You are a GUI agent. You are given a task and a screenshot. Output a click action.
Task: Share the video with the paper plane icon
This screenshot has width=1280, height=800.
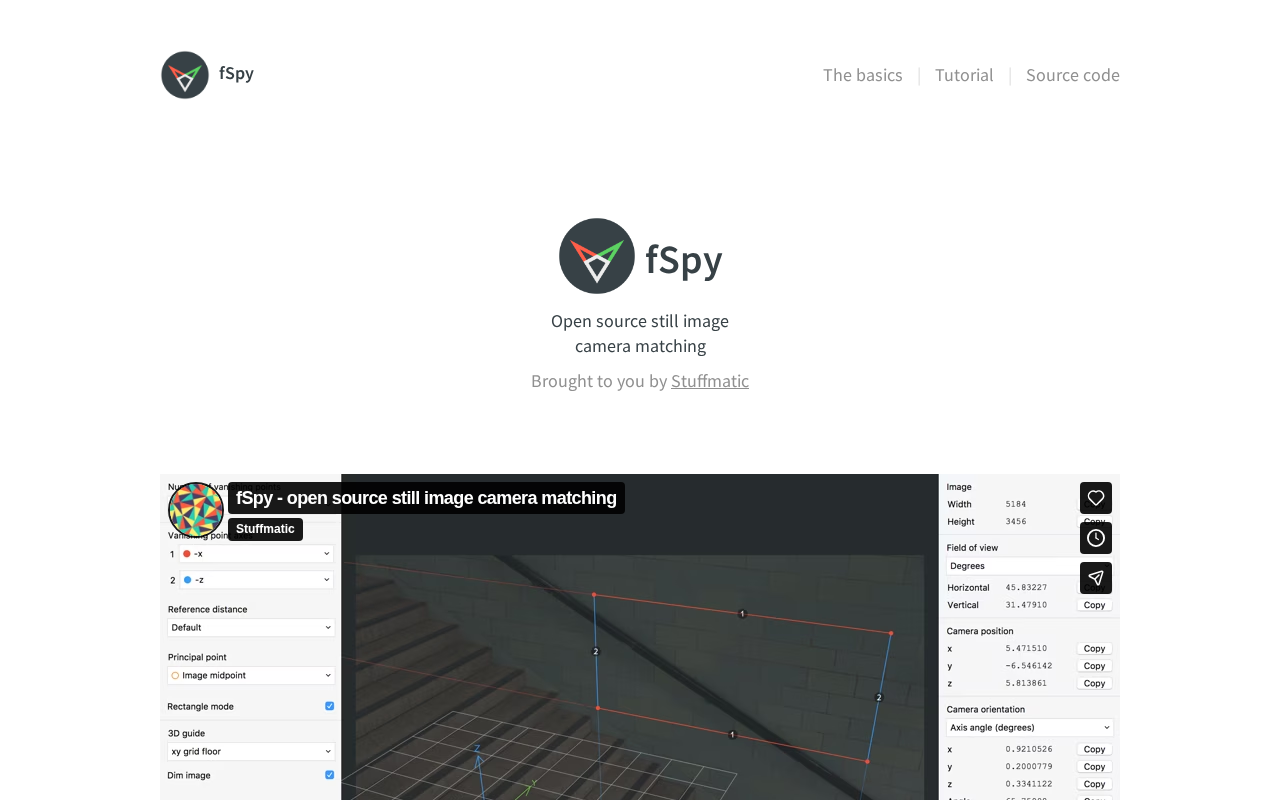tap(1096, 578)
